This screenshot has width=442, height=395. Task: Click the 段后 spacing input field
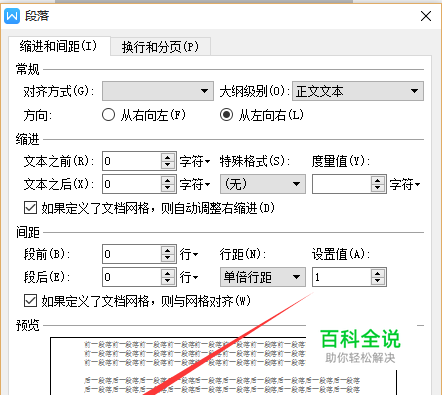(x=132, y=277)
